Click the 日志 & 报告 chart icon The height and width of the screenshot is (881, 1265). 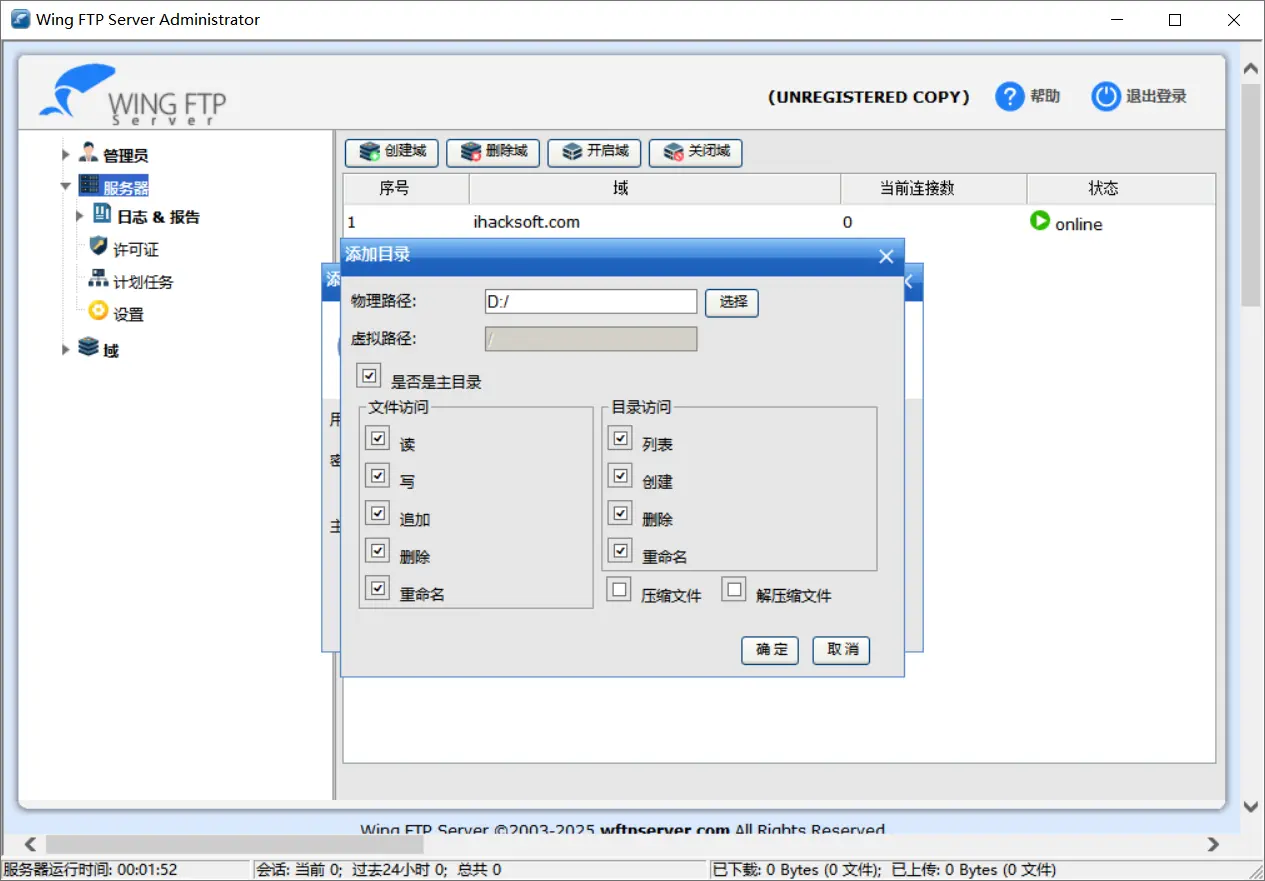102,214
